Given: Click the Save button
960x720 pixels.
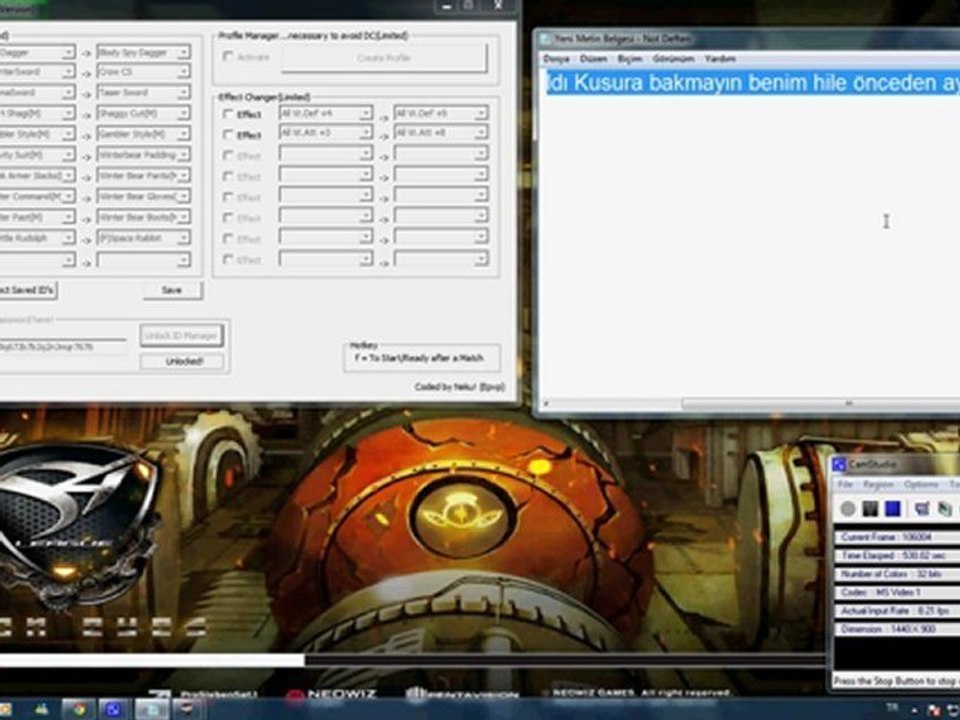Looking at the screenshot, I should [172, 290].
